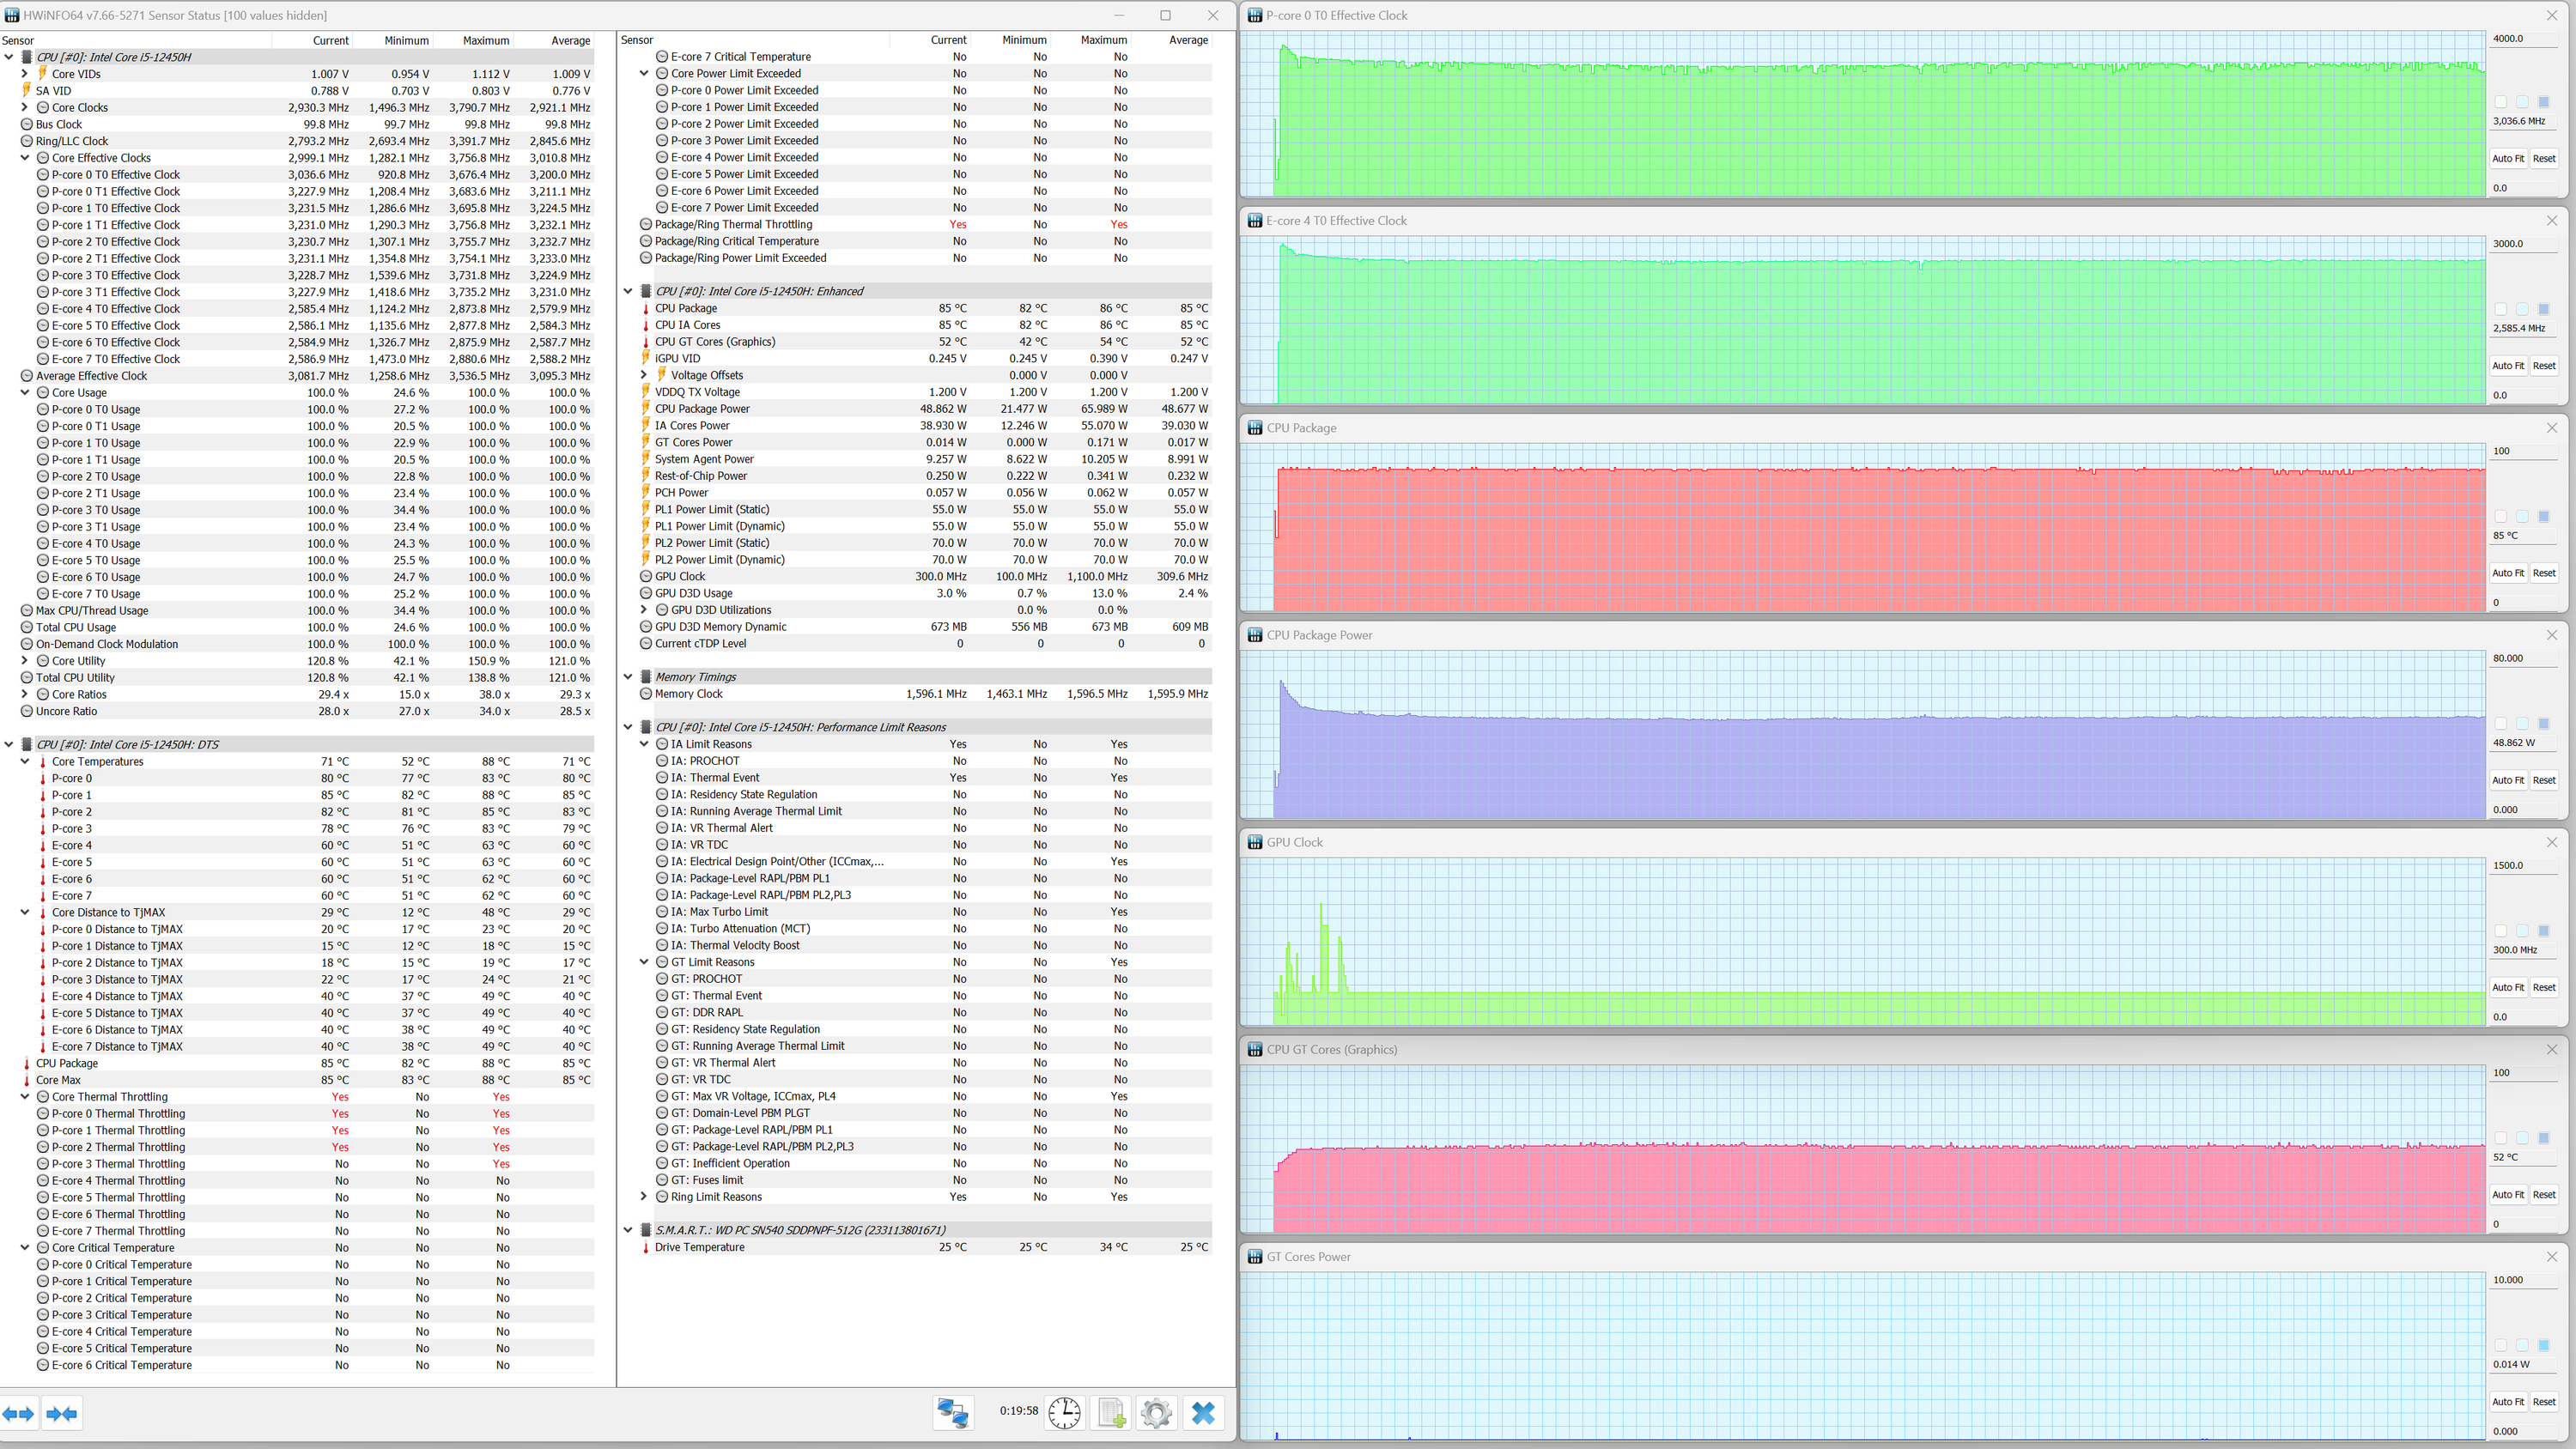The width and height of the screenshot is (2576, 1449).
Task: Open remote monitoring network computers icon
Action: click(952, 1412)
